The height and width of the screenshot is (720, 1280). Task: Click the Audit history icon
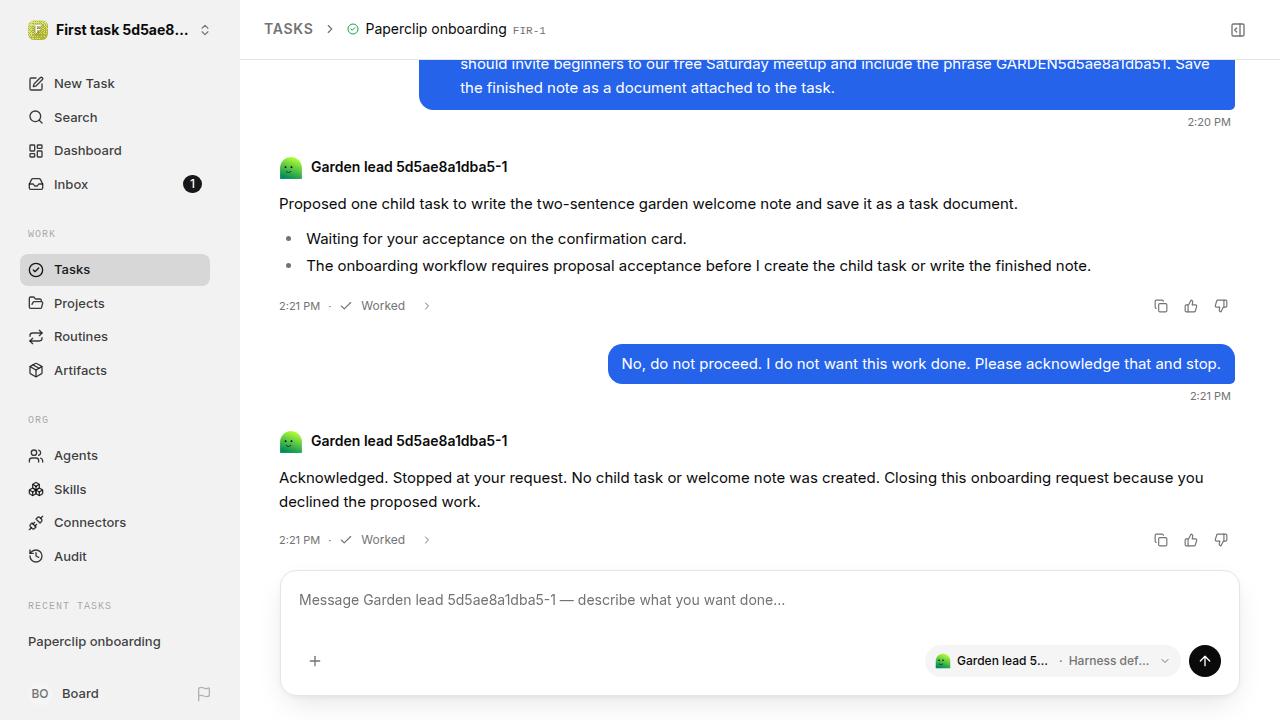coord(36,556)
